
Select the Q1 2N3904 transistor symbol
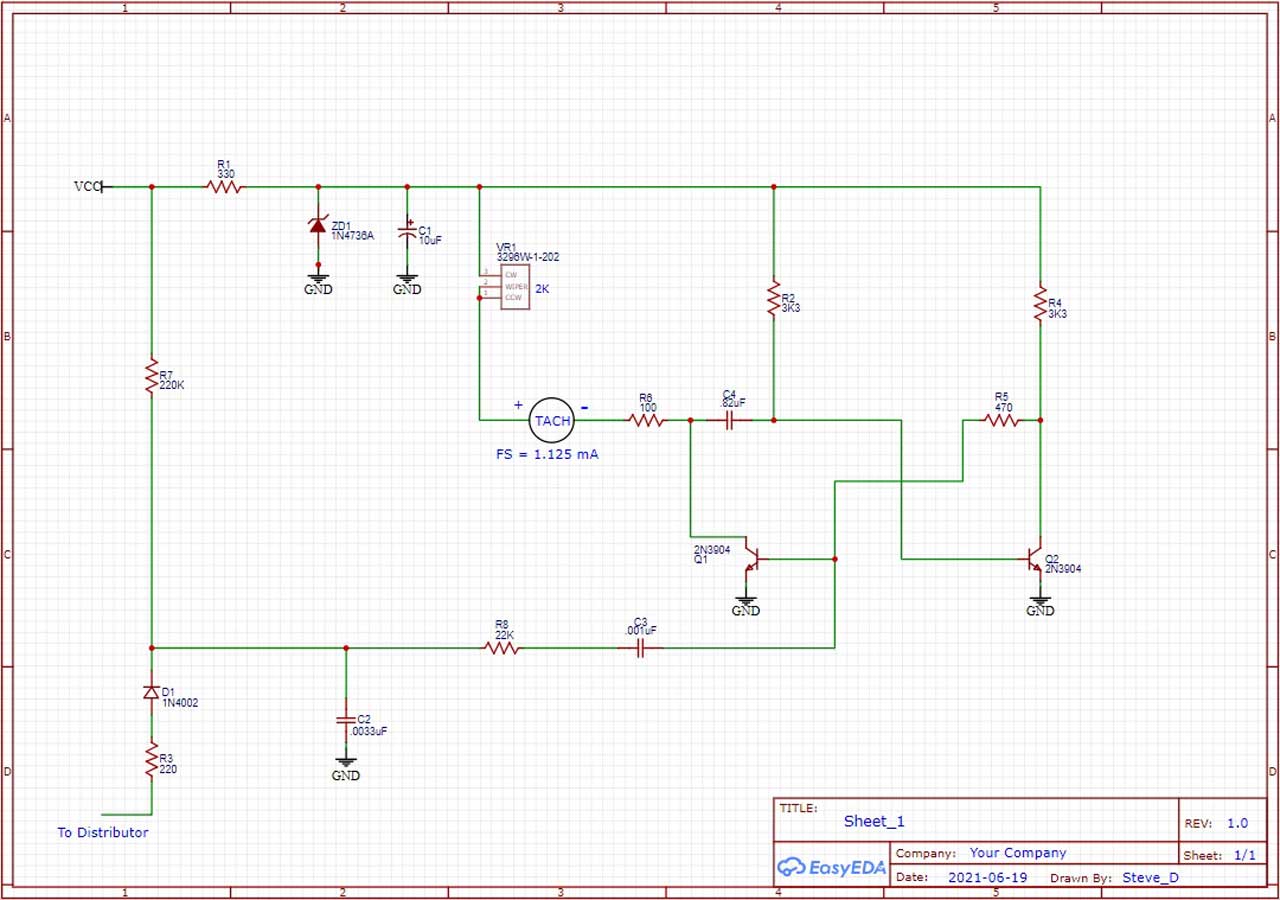(753, 560)
